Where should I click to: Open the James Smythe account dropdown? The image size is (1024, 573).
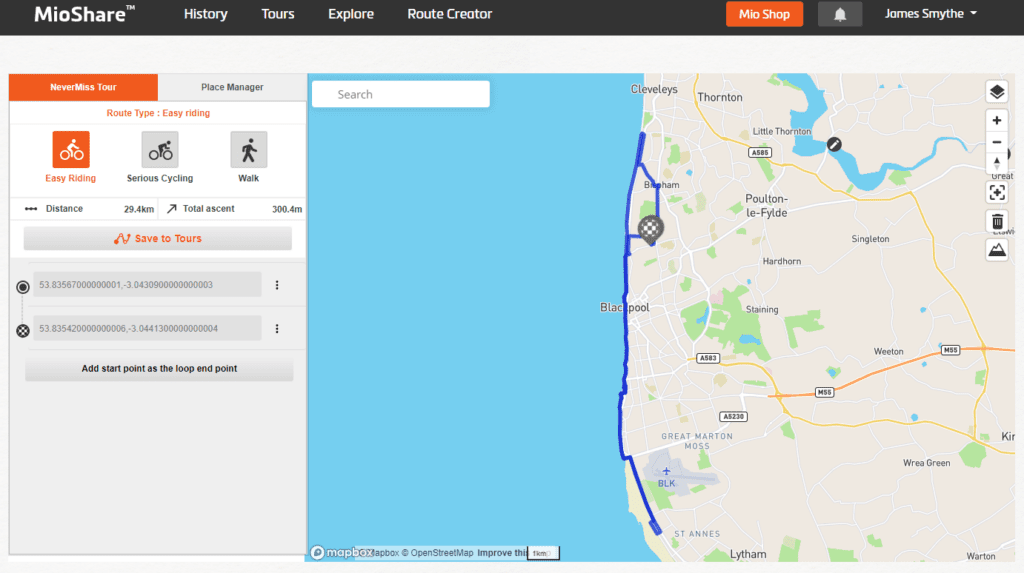[x=930, y=14]
